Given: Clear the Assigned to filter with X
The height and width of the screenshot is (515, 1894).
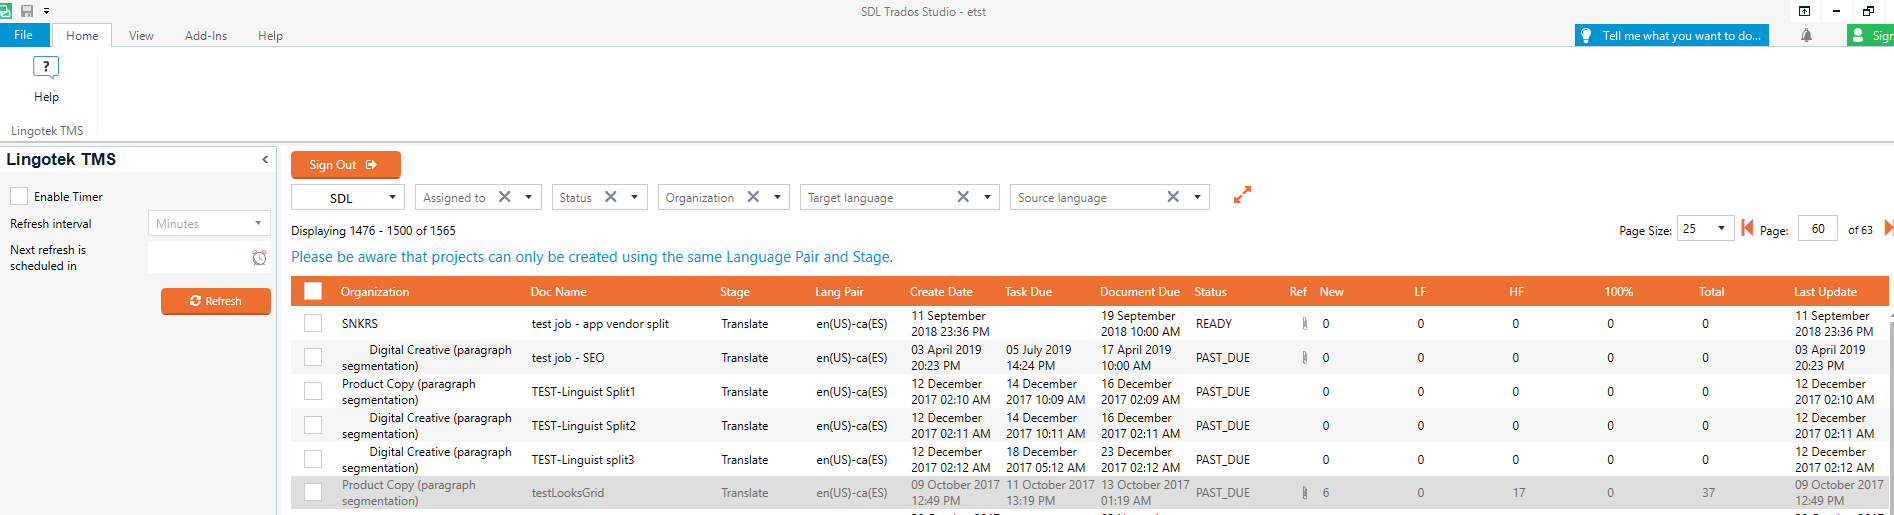Looking at the screenshot, I should pos(505,197).
